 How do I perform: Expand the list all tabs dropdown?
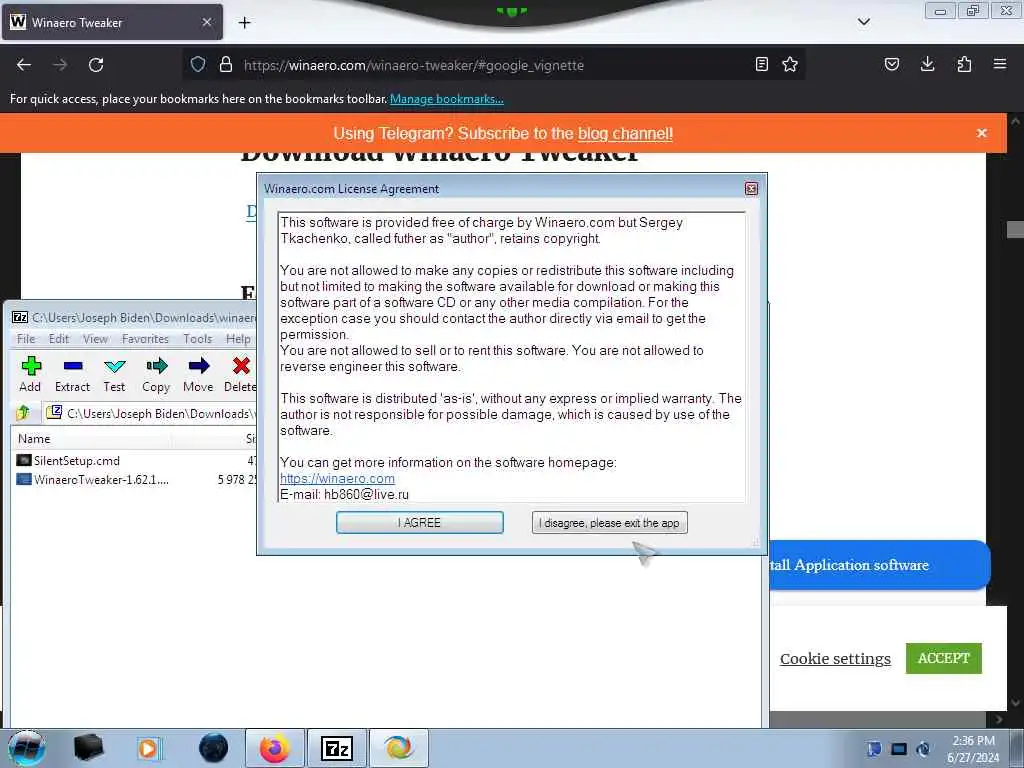(863, 22)
